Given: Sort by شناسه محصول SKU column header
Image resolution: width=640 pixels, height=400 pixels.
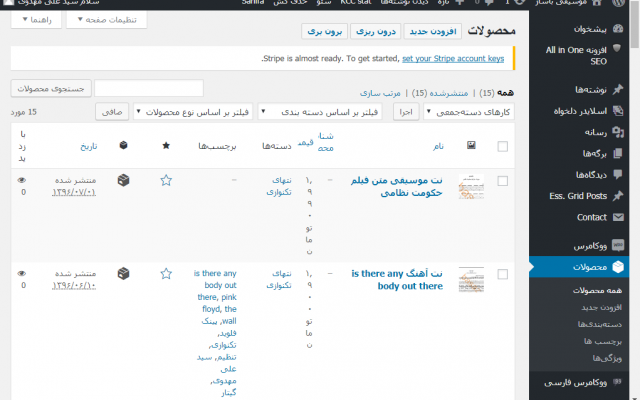Looking at the screenshot, I should click(x=325, y=142).
